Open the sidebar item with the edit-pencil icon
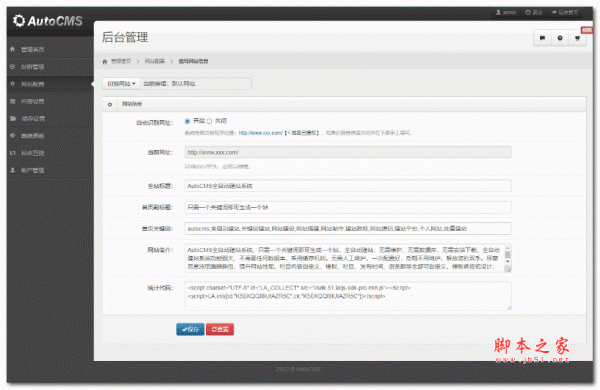The width and height of the screenshot is (600, 390). click(x=50, y=67)
